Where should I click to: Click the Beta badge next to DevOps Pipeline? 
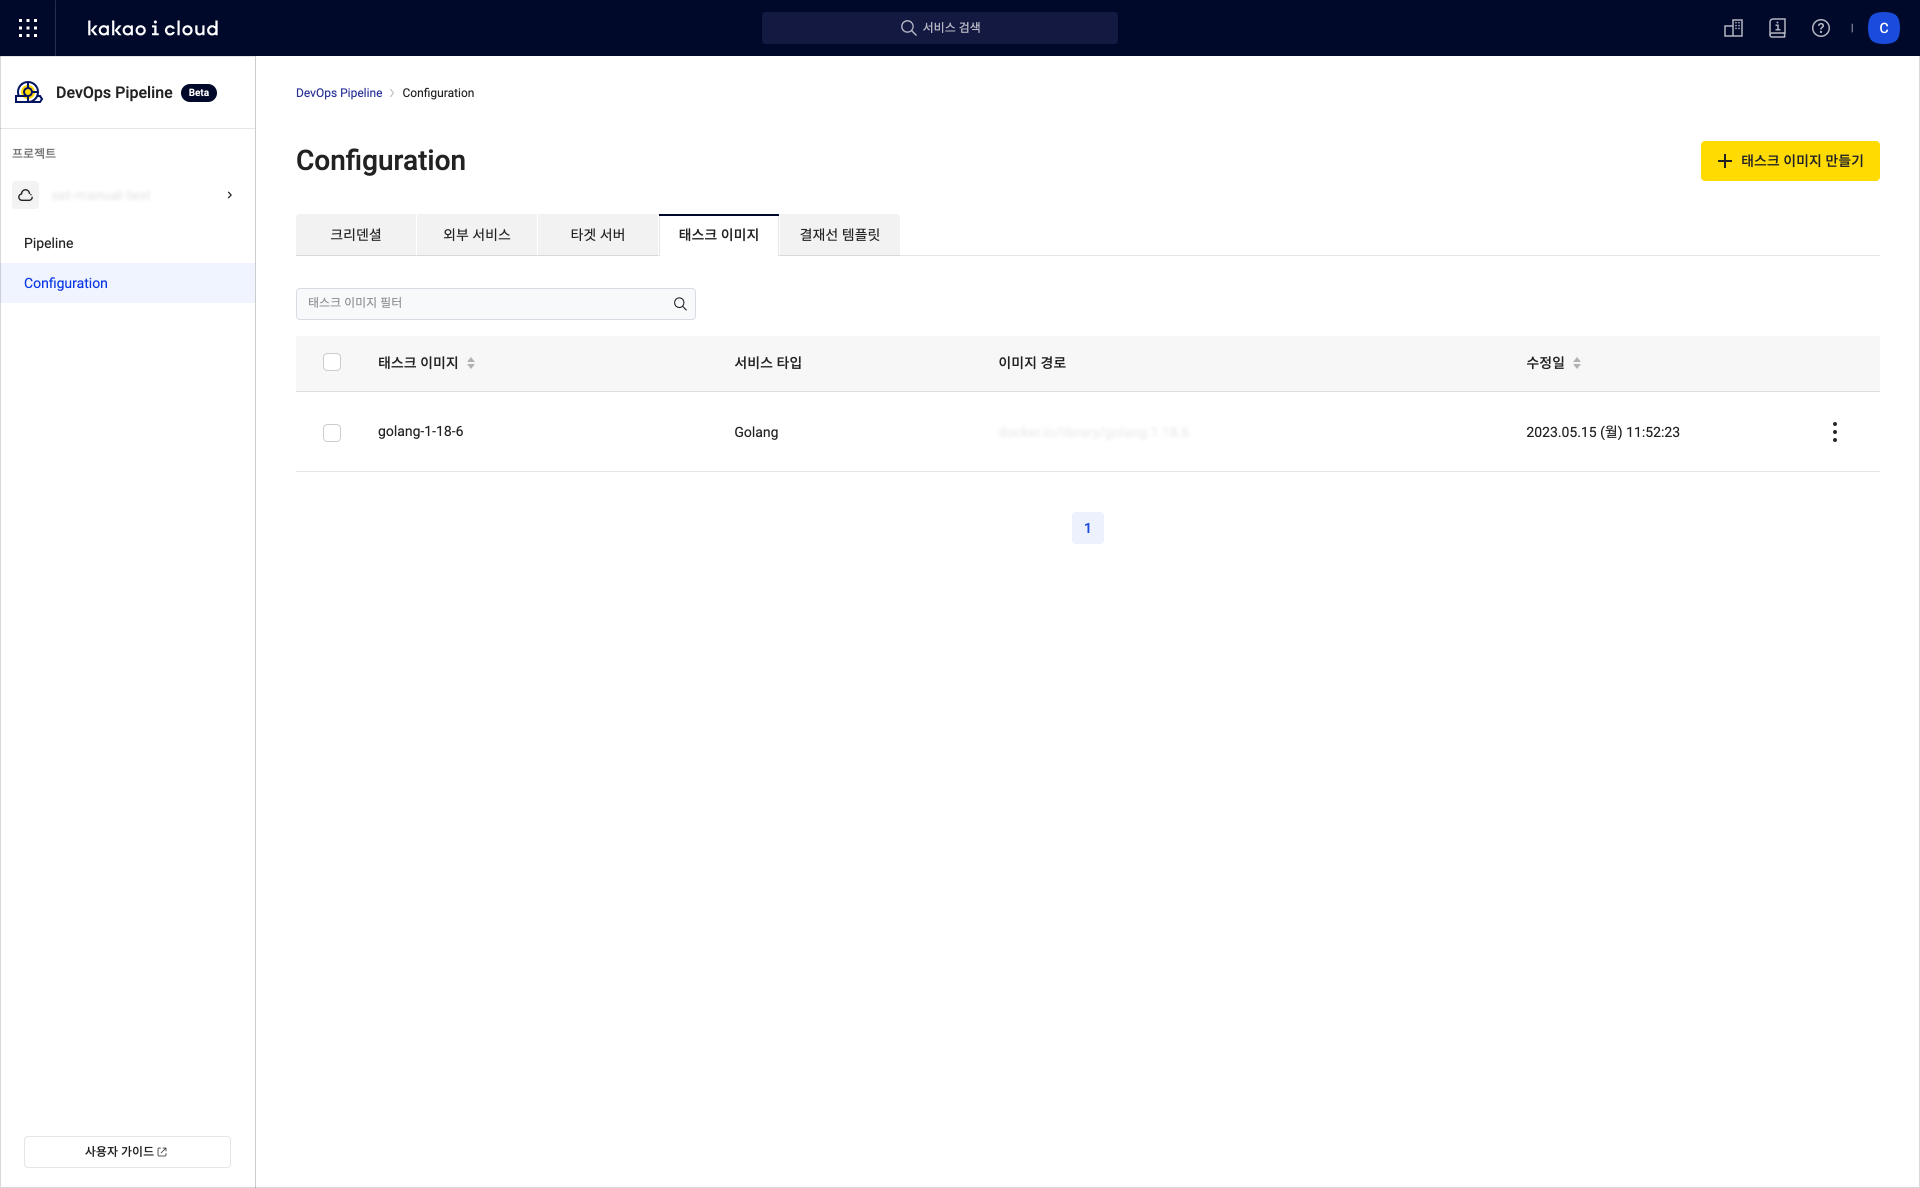click(199, 93)
